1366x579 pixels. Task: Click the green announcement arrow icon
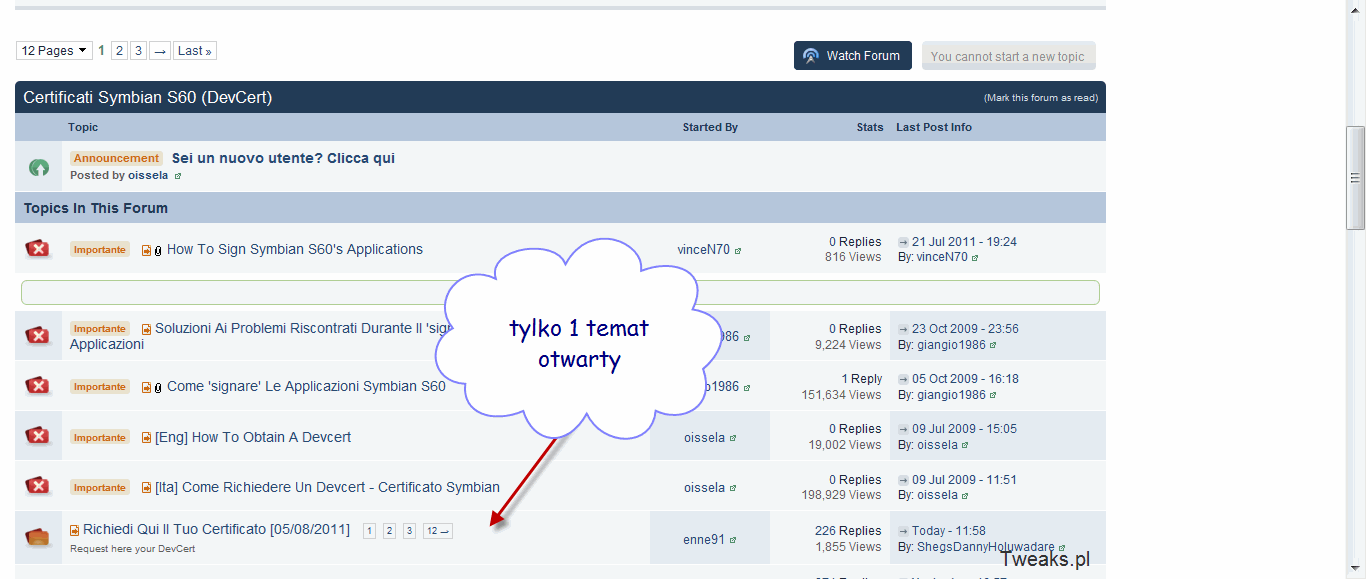[x=39, y=167]
